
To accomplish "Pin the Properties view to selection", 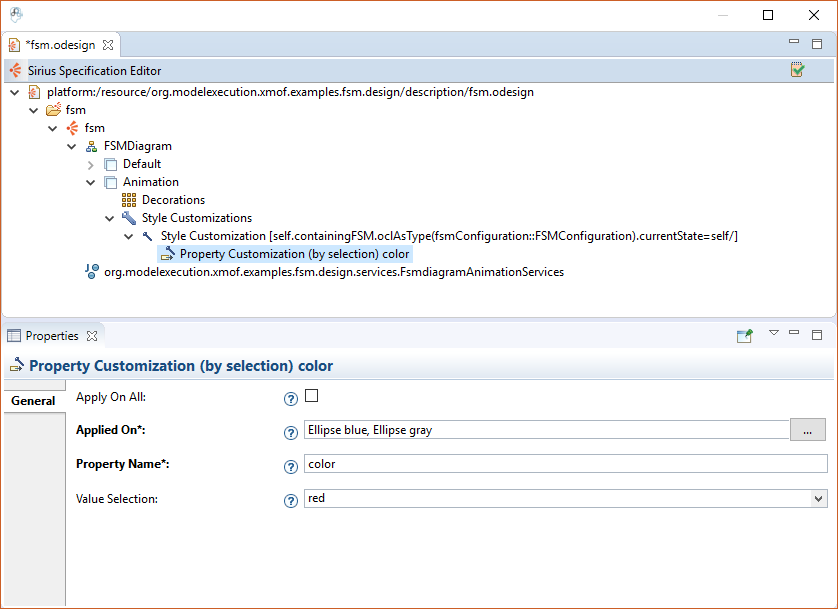I will (x=744, y=335).
